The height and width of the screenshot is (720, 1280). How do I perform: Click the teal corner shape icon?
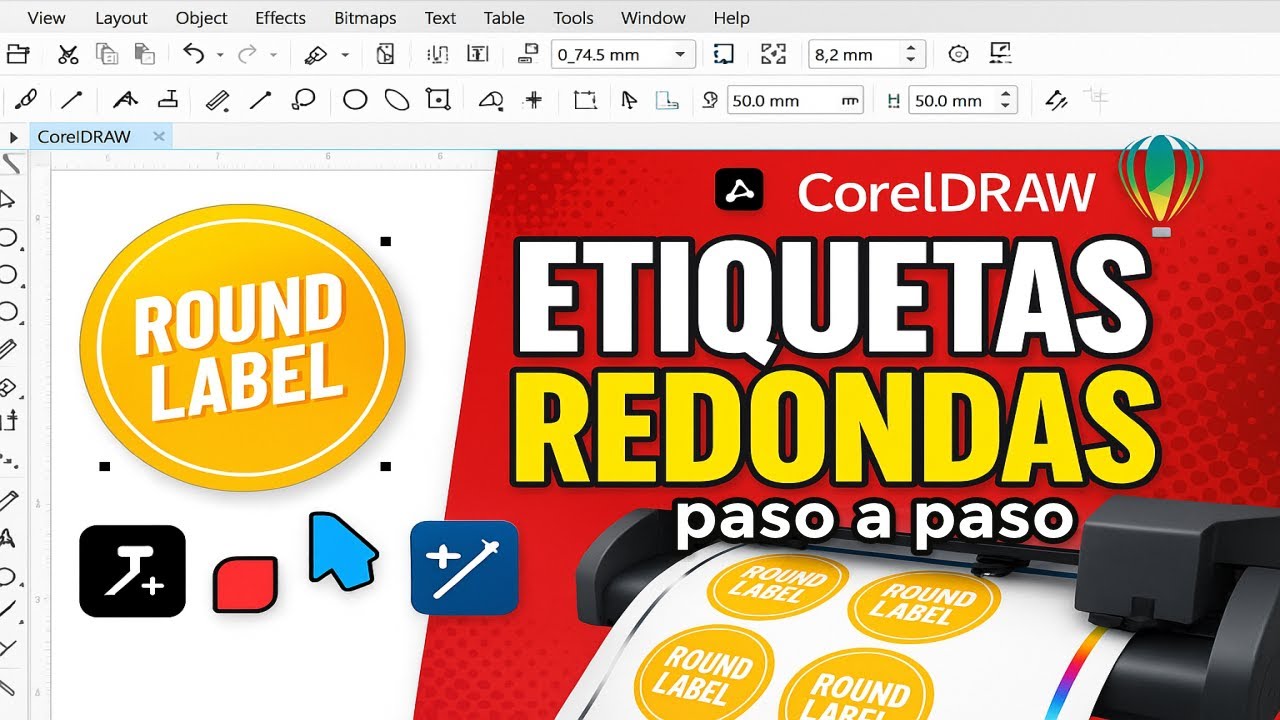click(667, 100)
